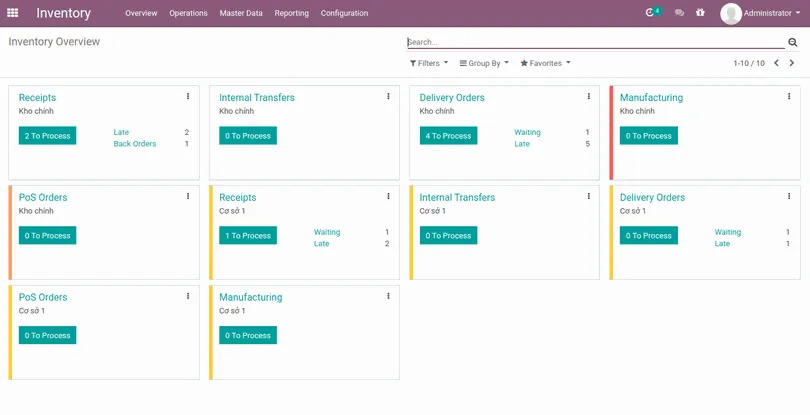Screen dimensions: 810x415
Task: Open Back Orders link on Receipts card
Action: (135, 144)
